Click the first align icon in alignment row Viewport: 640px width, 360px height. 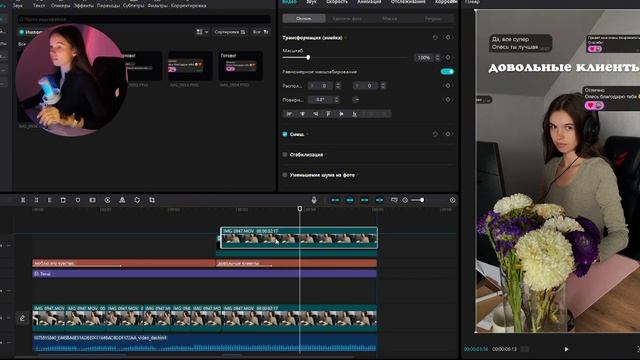[289, 114]
